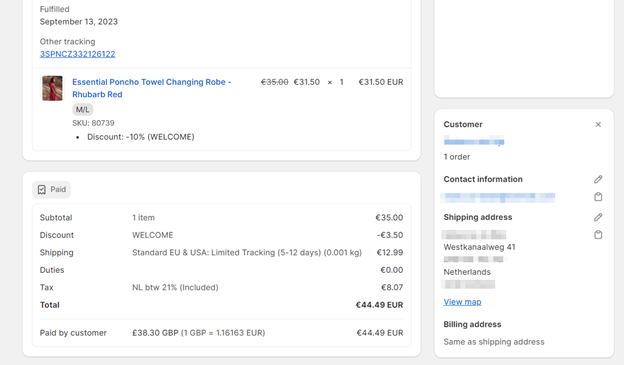Open View map link
Viewport: 624px width, 365px height.
462,302
